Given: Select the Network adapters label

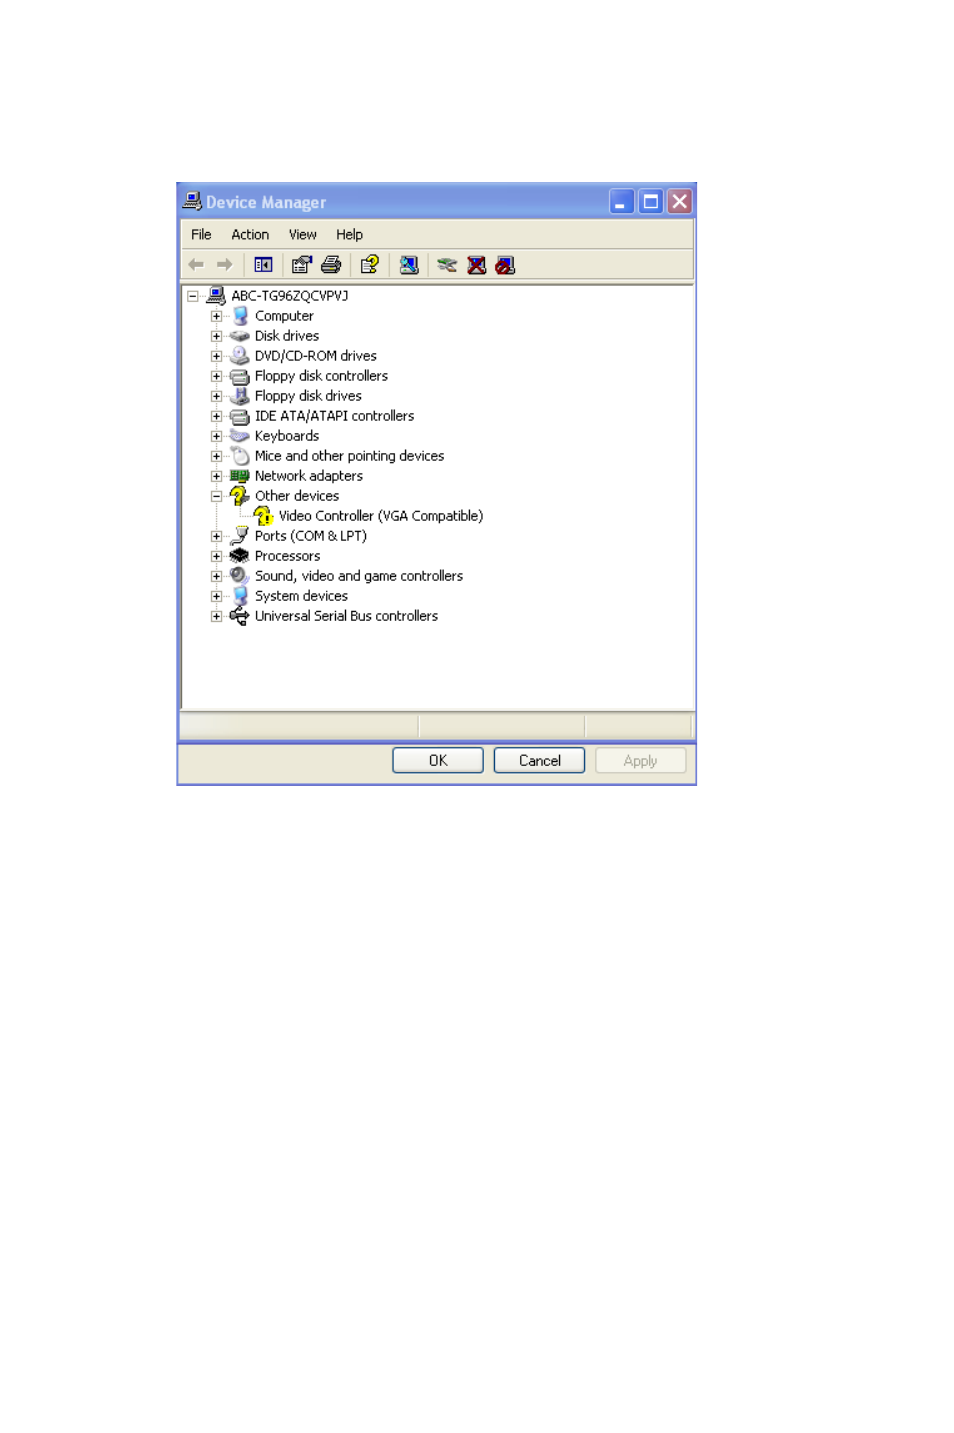Looking at the screenshot, I should (x=309, y=476).
